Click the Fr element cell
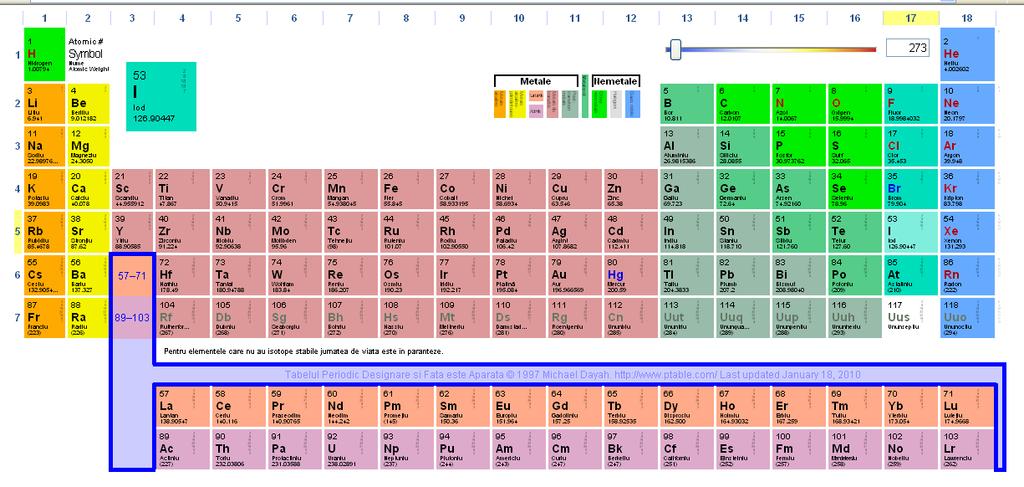1024x487 pixels. click(x=44, y=318)
